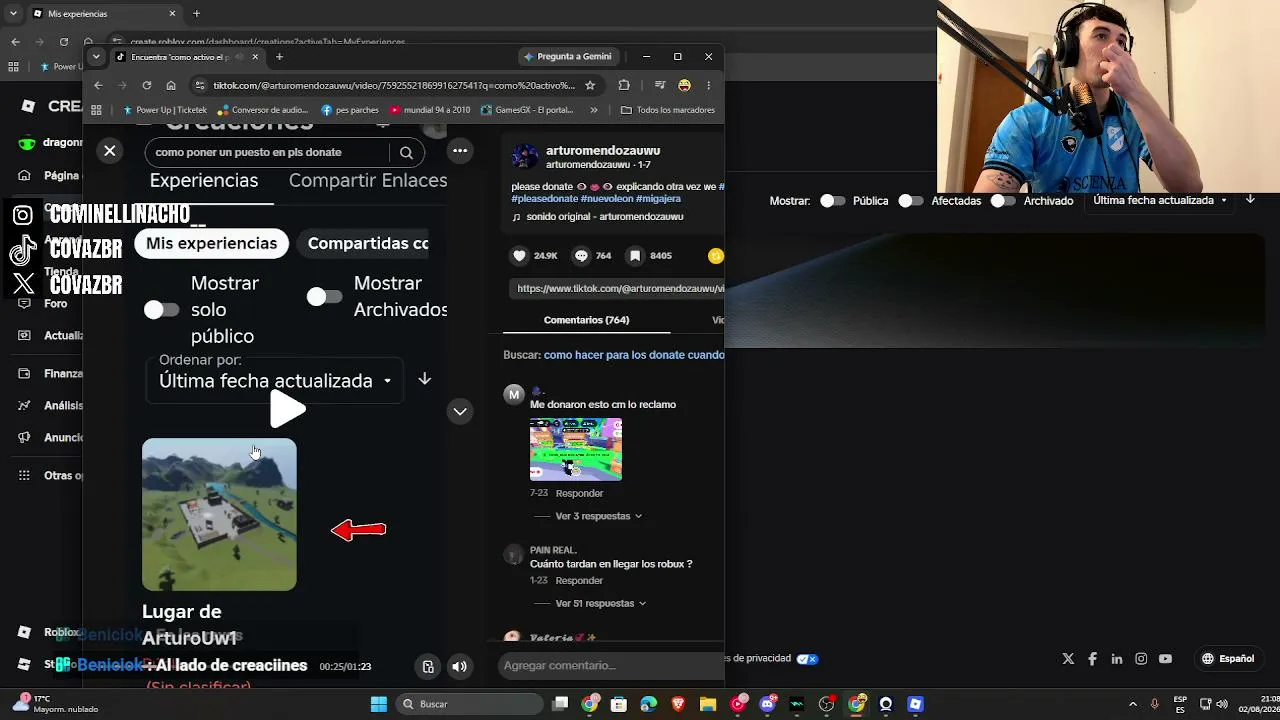This screenshot has height=720, width=1280.
Task: Click the yellow repost share icon
Action: 715,256
